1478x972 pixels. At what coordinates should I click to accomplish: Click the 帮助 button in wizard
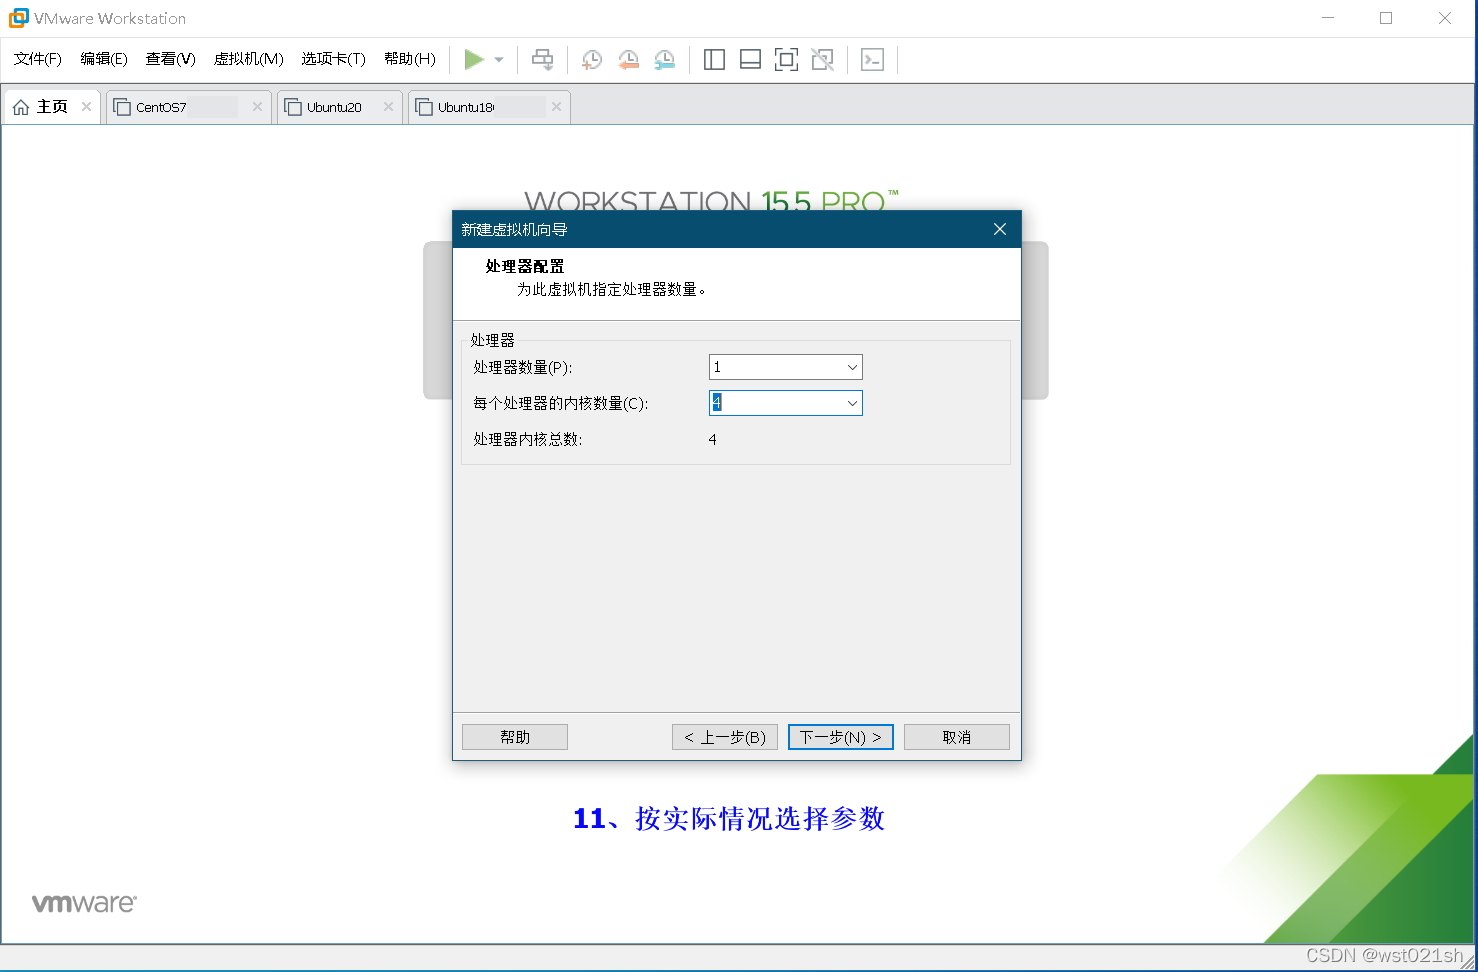point(515,737)
